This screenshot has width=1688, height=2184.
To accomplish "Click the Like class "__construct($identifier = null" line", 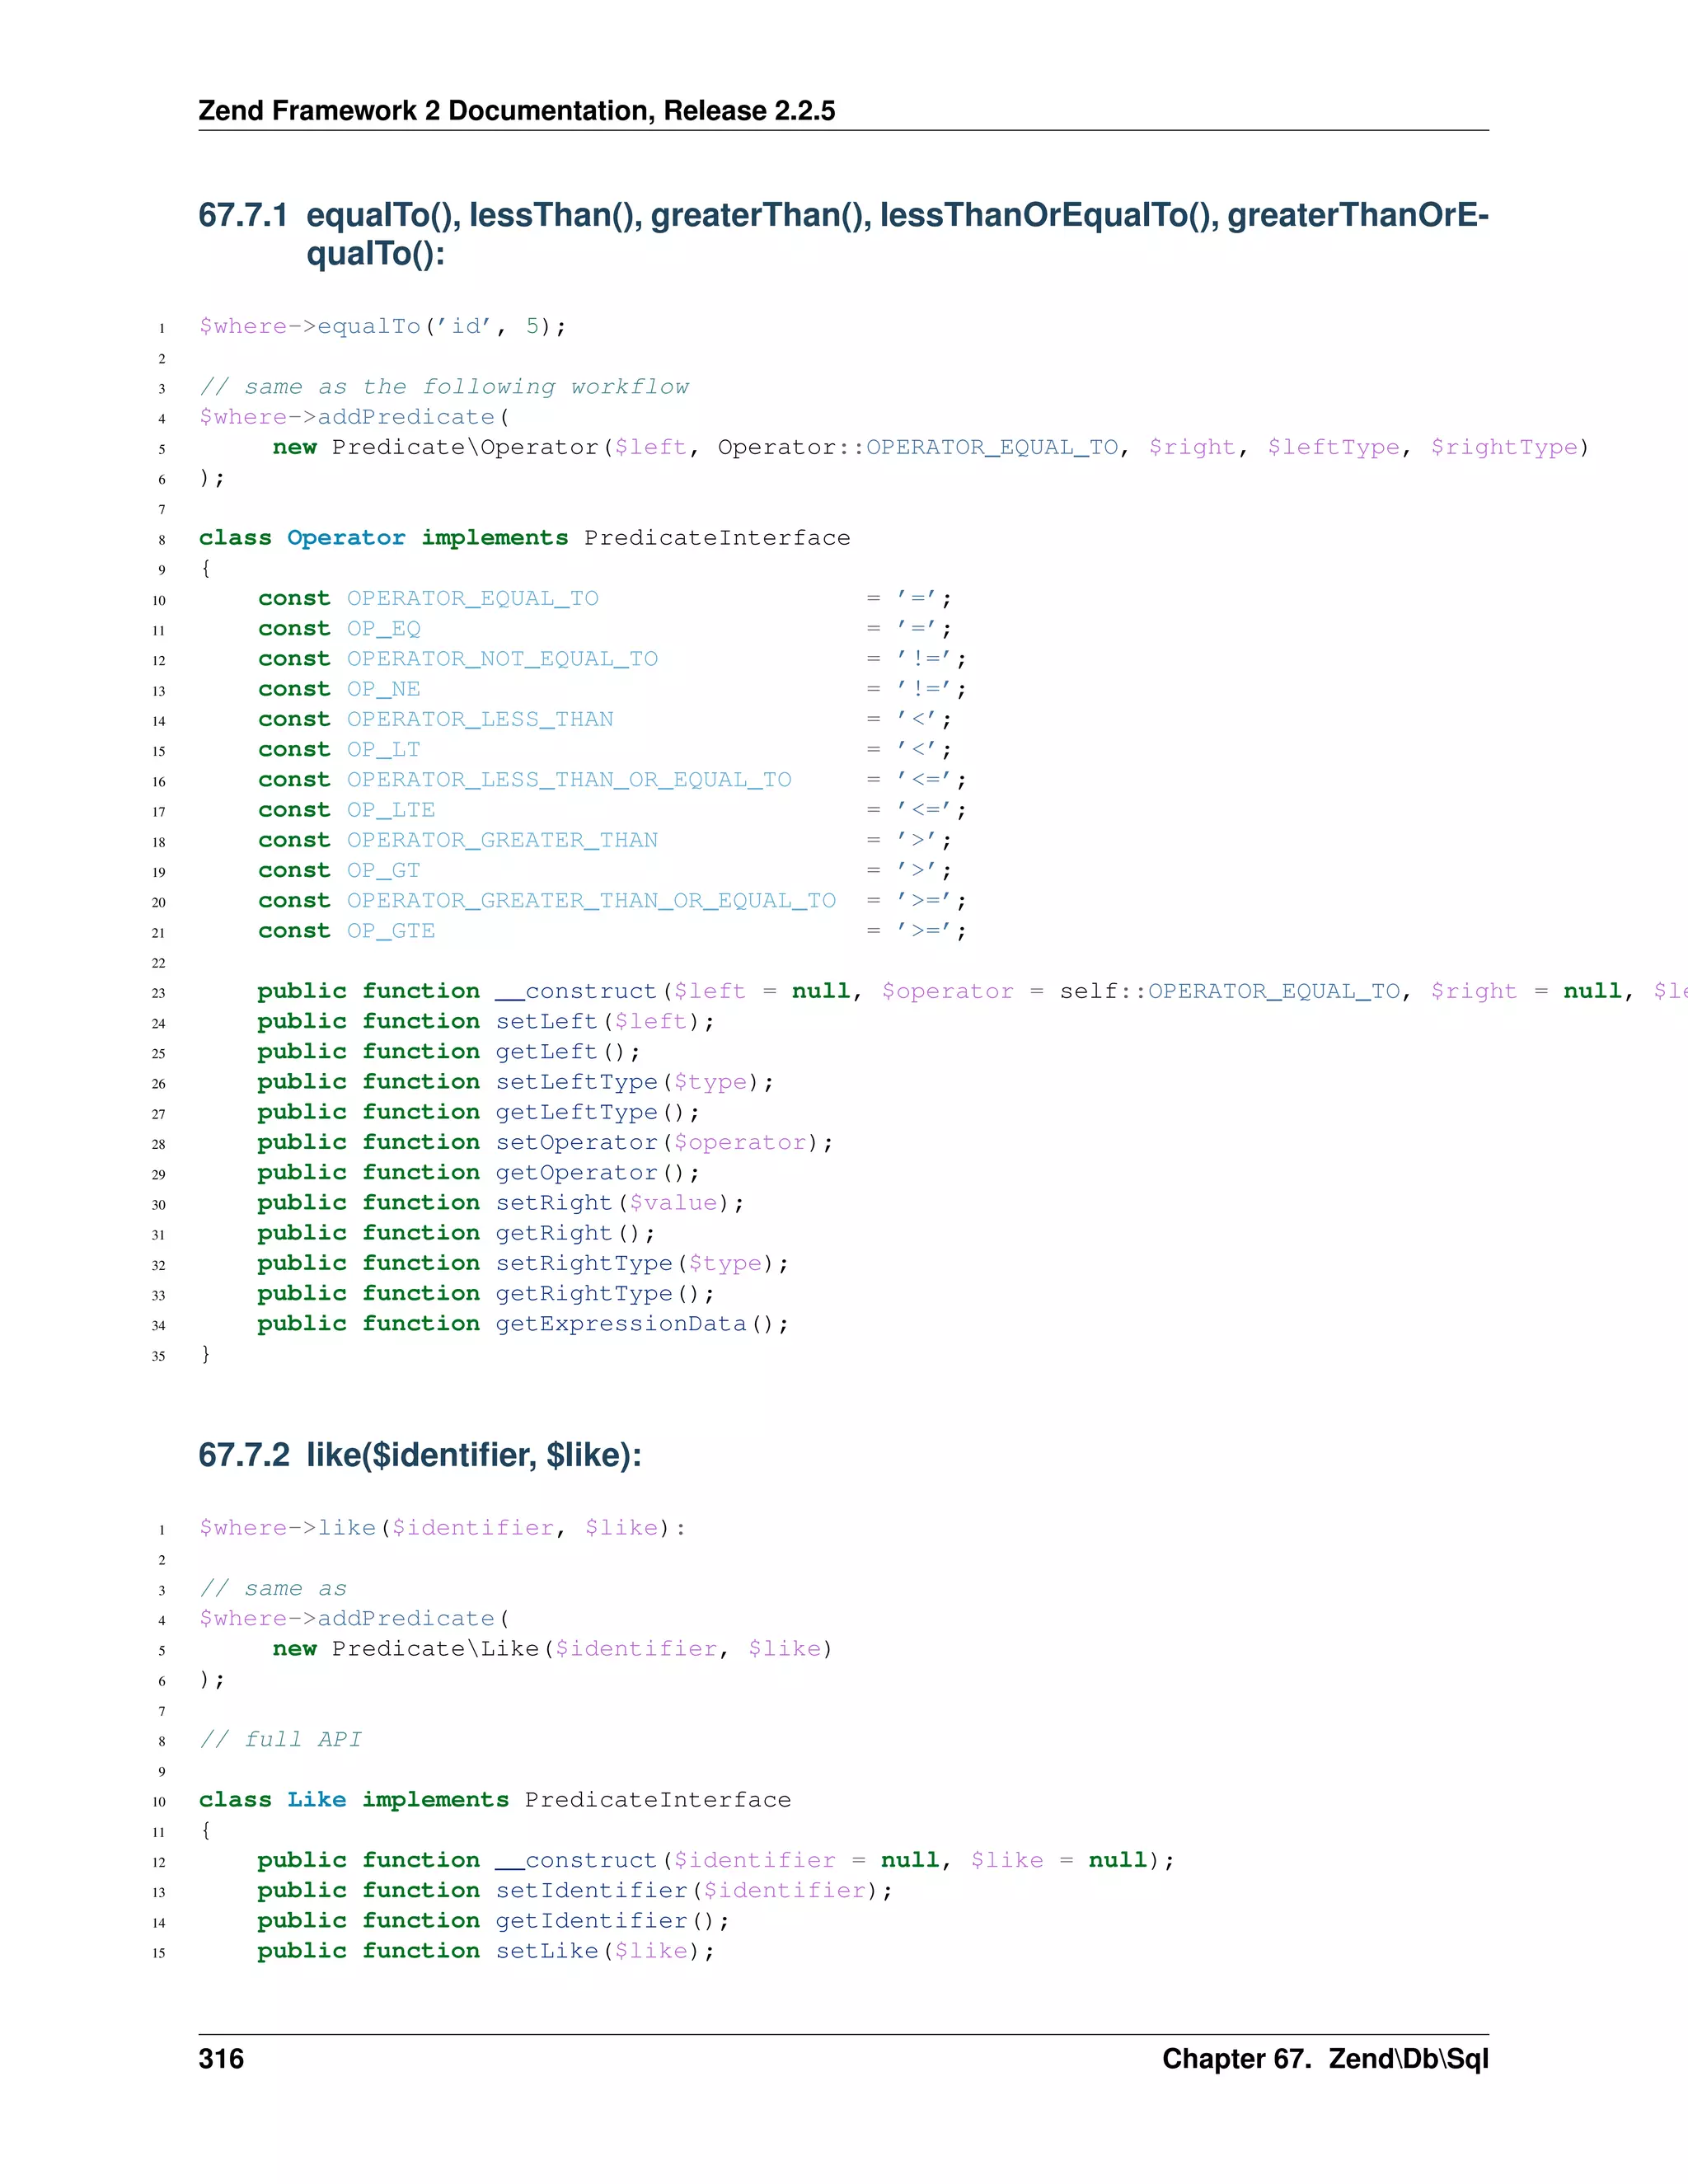I will (716, 1860).
